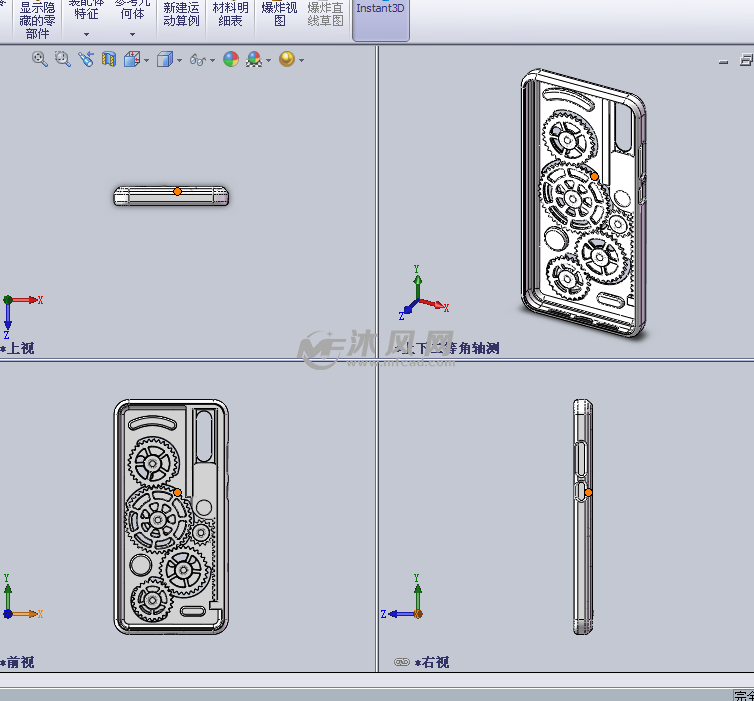
Task: Expand the Apply Scene dropdown arrow
Action: [268, 60]
